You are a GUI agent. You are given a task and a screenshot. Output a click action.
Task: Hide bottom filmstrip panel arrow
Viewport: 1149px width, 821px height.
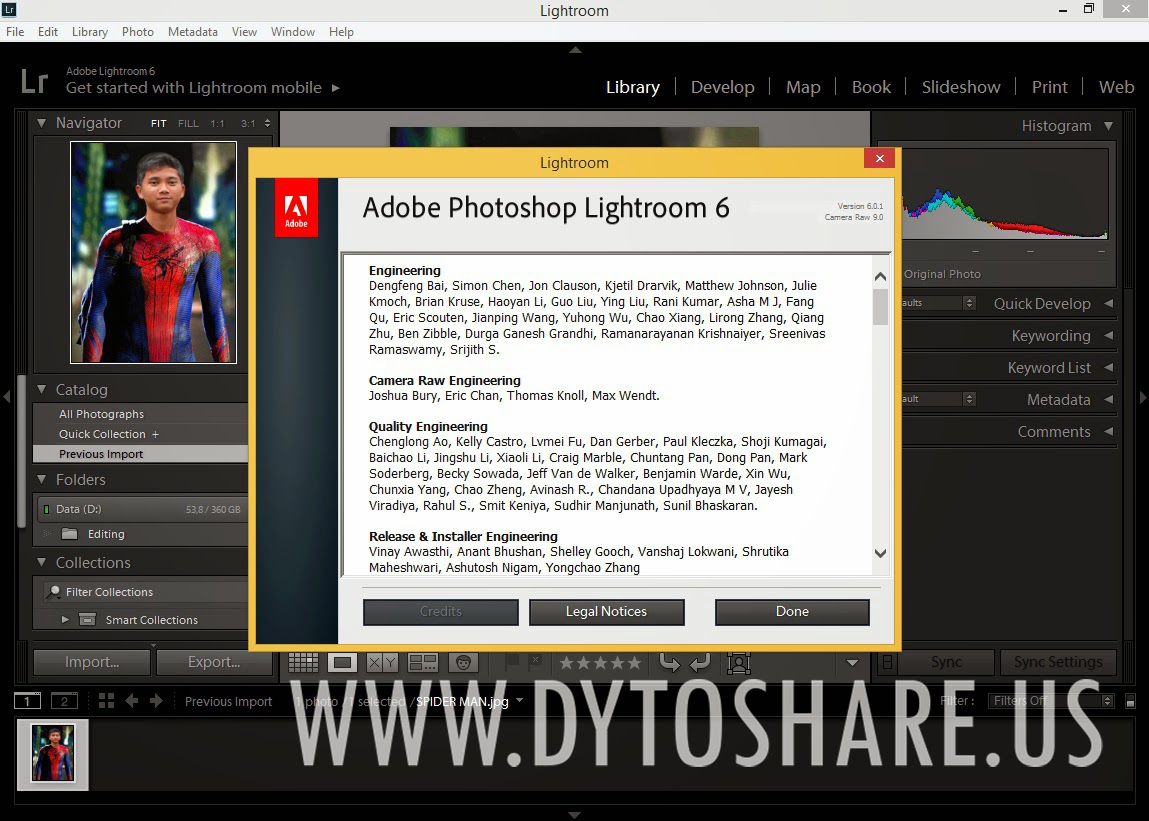click(x=575, y=814)
